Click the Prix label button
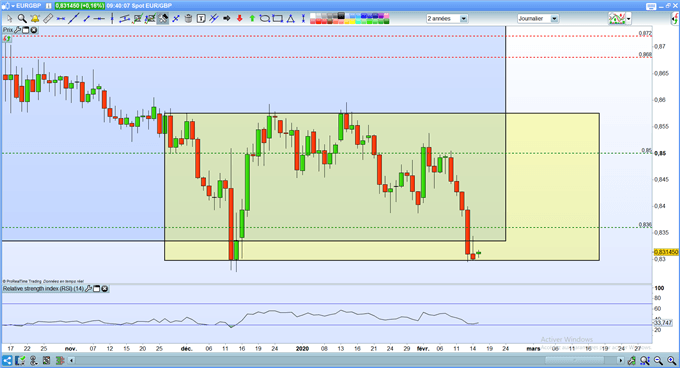The width and height of the screenshot is (680, 368). [x=8, y=30]
